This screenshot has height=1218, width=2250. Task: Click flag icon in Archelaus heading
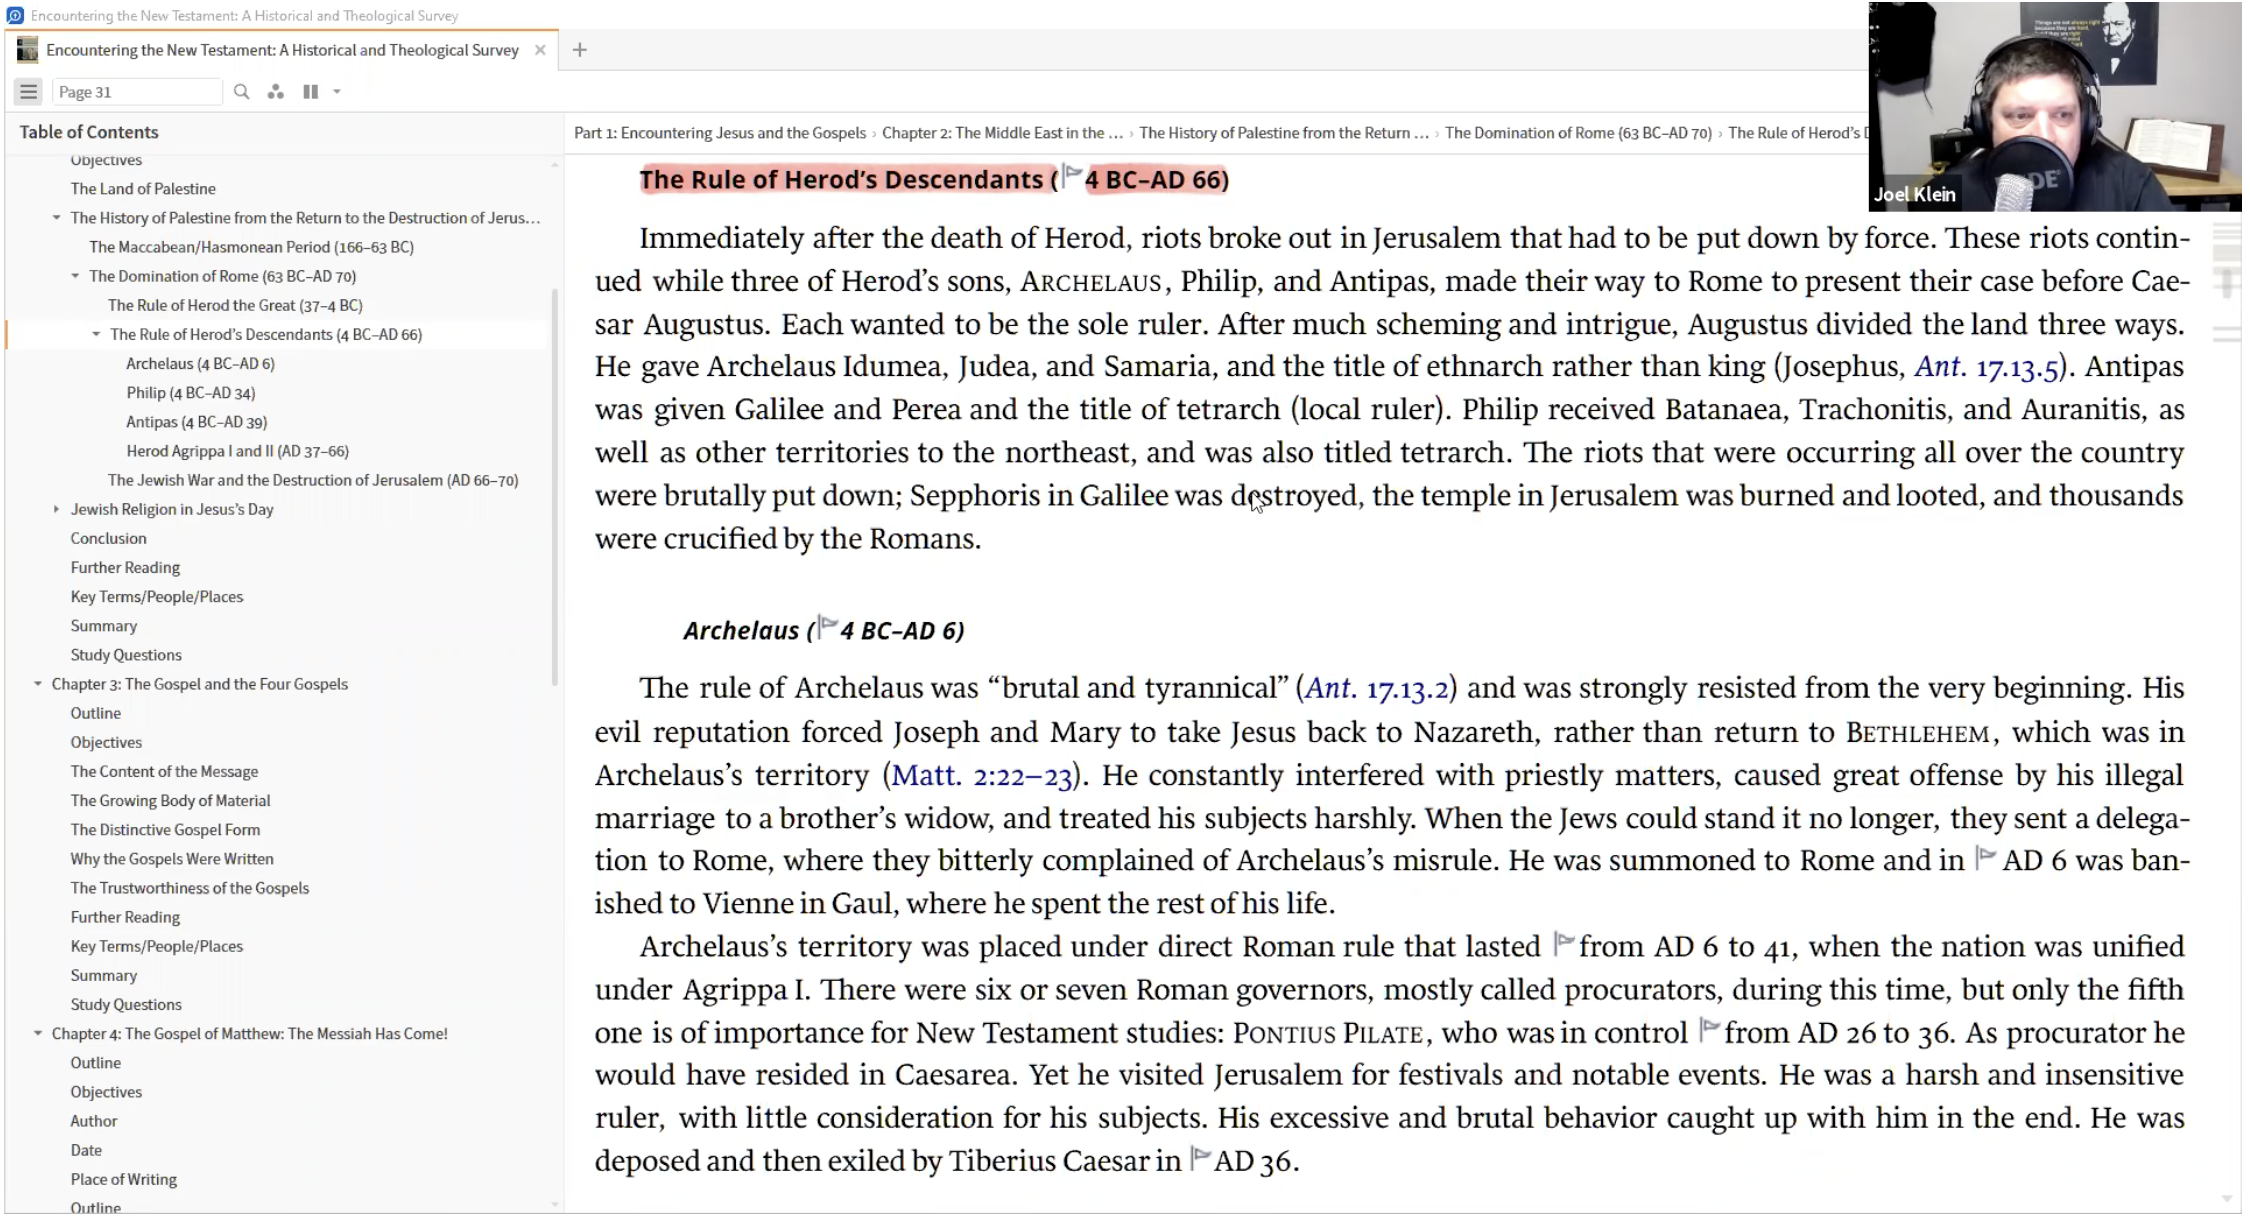827,626
